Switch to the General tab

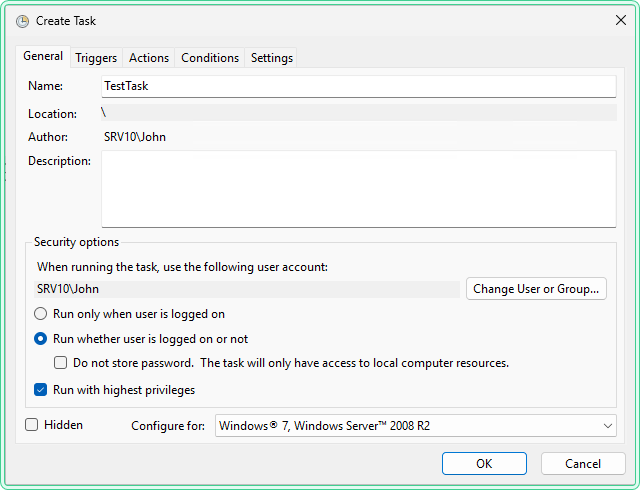pos(43,56)
